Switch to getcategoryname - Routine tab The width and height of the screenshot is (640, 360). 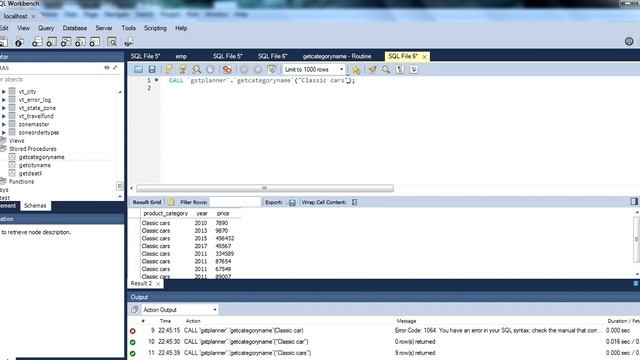pos(337,56)
